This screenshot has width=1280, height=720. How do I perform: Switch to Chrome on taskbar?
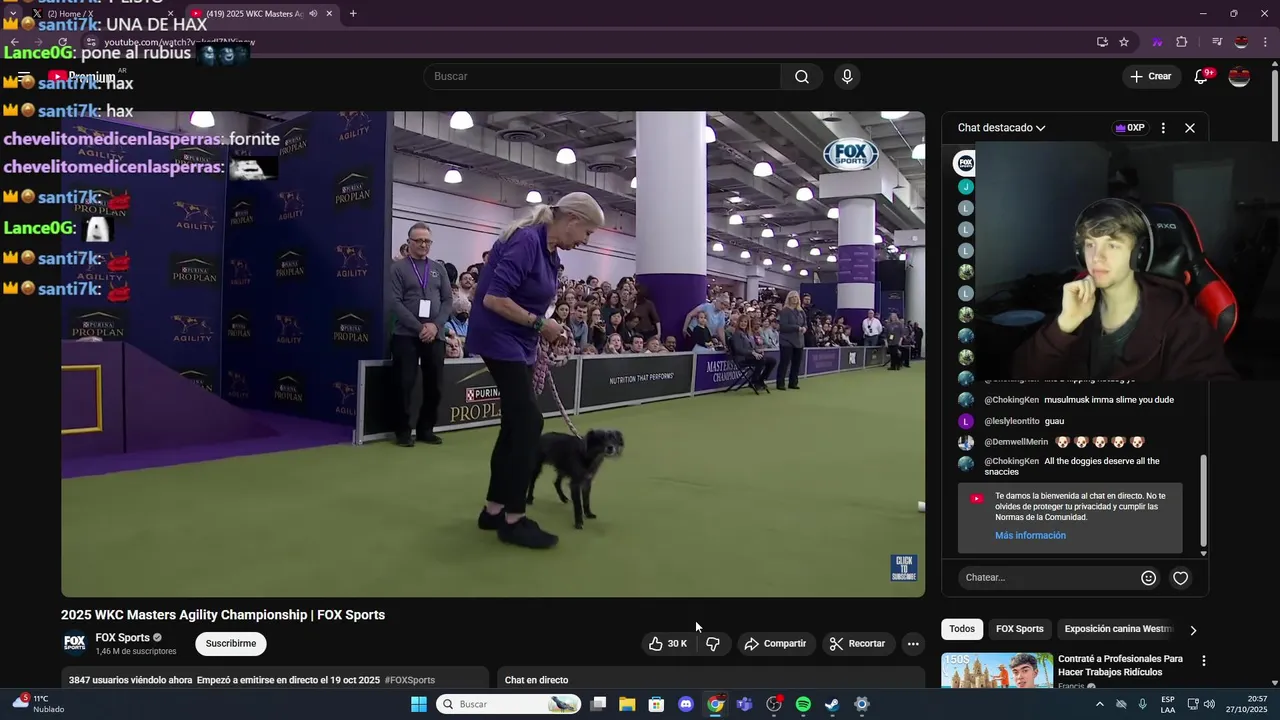(x=715, y=704)
